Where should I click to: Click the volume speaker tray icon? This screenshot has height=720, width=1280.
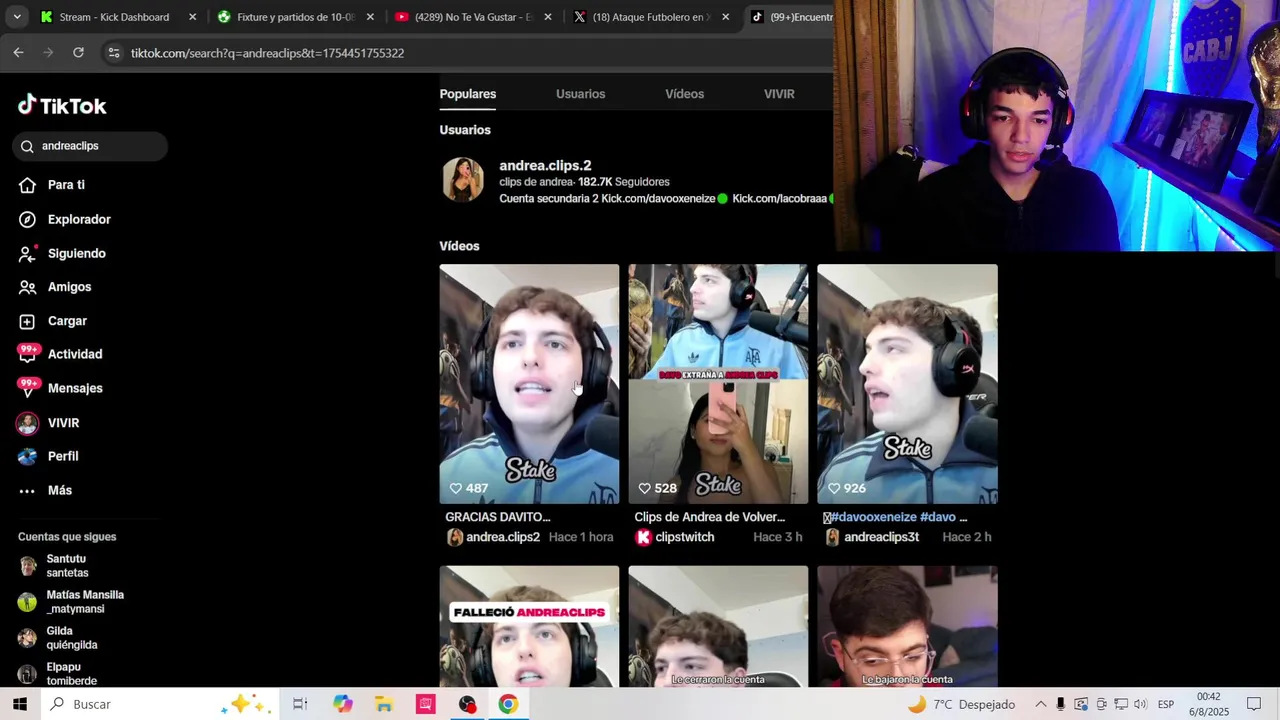coord(1140,704)
